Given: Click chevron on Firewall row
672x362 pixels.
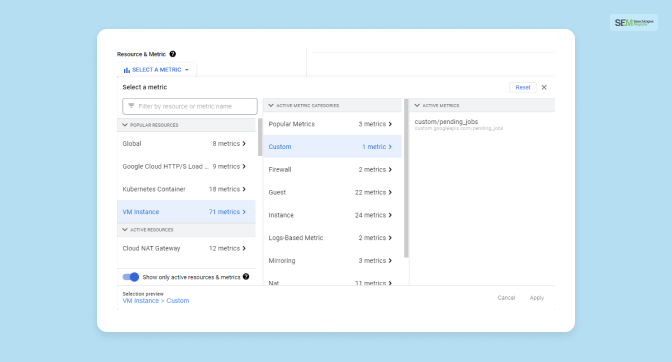Looking at the screenshot, I should (390, 169).
